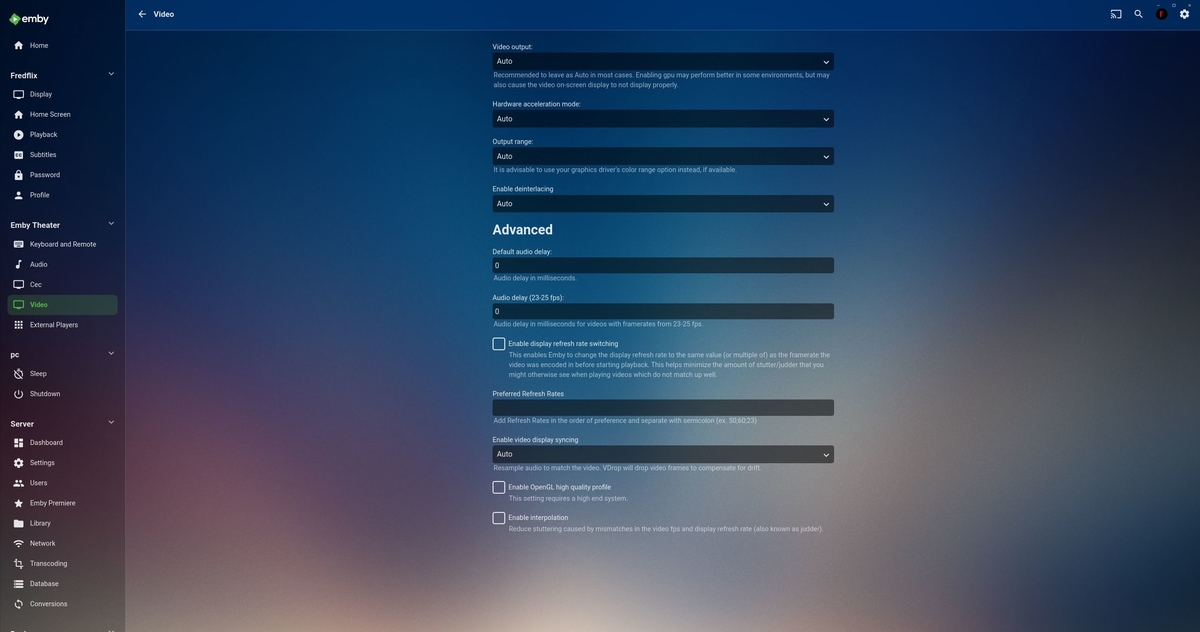The height and width of the screenshot is (632, 1200).
Task: Click the cast to device icon
Action: click(x=1114, y=14)
